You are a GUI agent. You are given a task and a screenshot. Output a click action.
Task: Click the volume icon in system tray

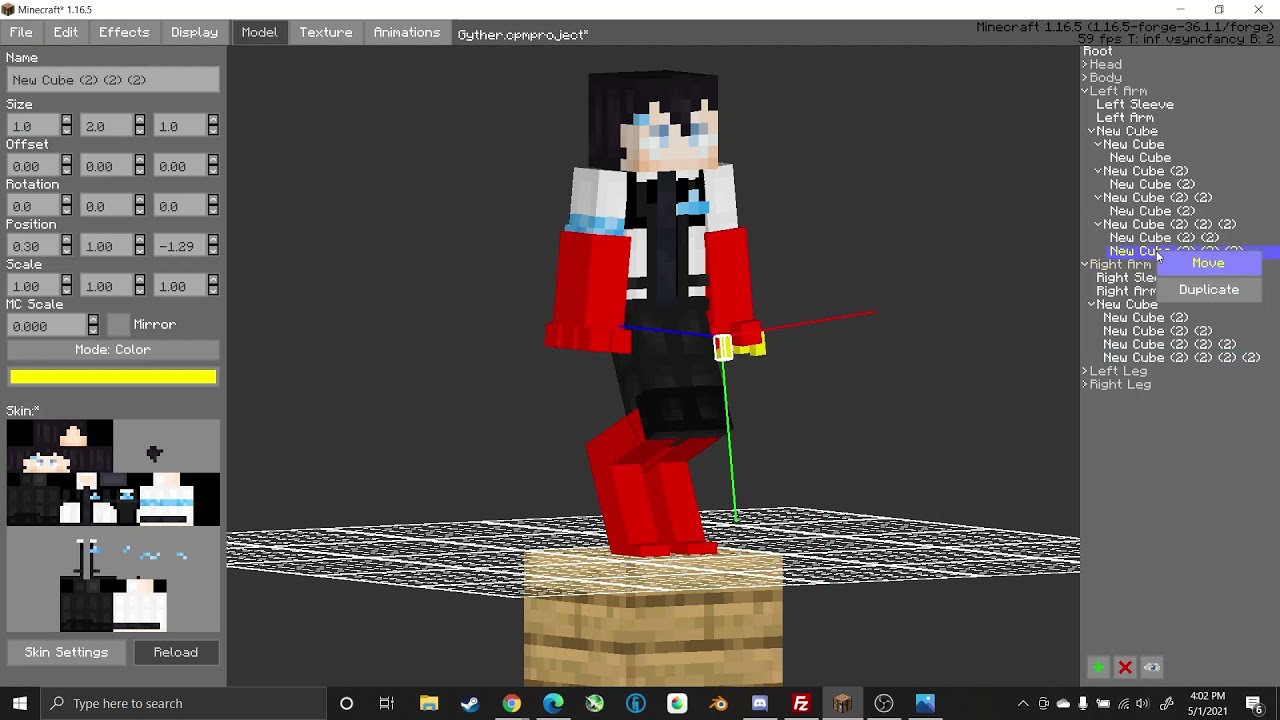coord(1142,703)
